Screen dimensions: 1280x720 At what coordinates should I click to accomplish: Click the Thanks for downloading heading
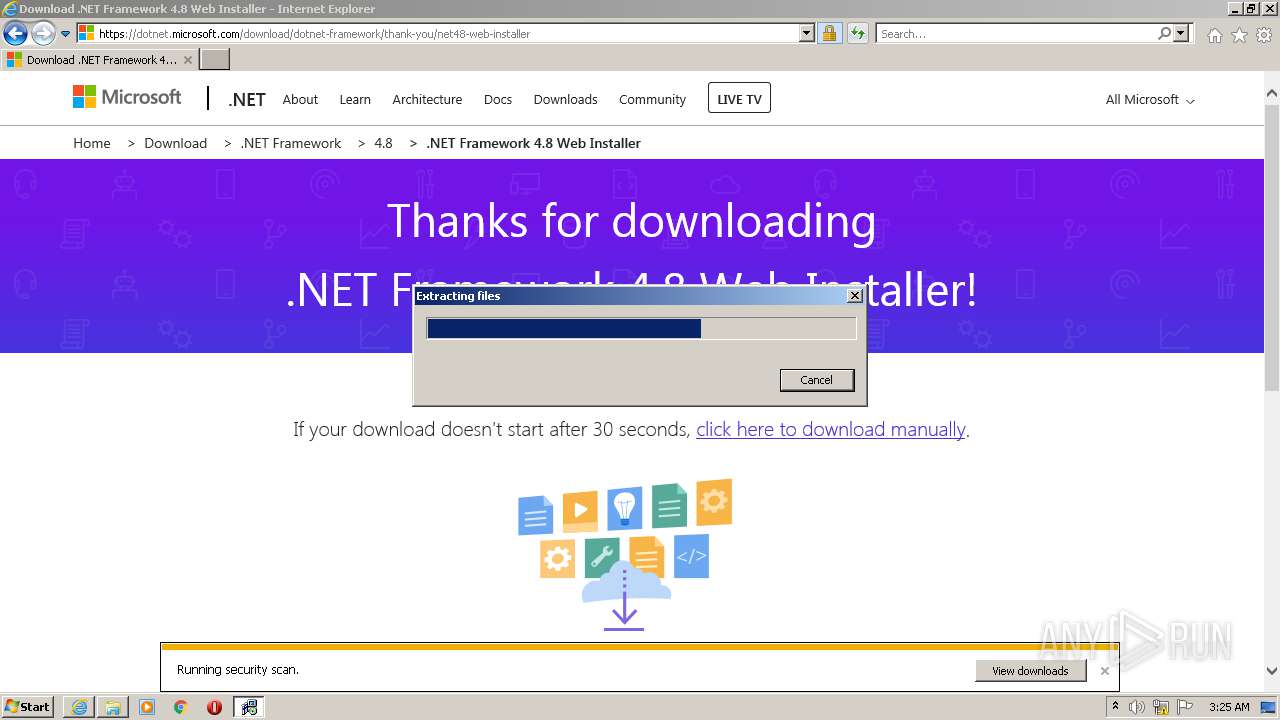631,220
